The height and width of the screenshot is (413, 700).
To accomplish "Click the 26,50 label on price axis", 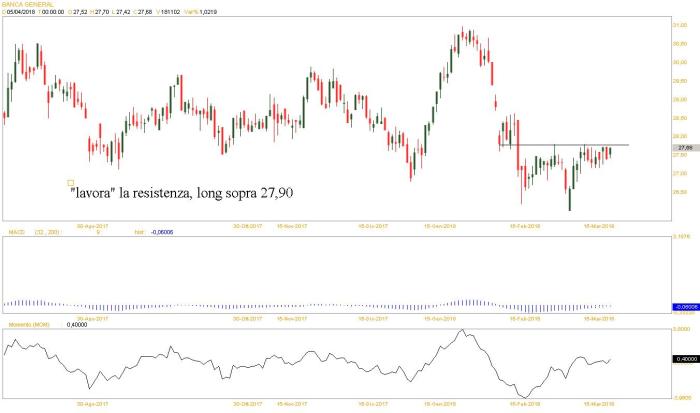I will (679, 192).
